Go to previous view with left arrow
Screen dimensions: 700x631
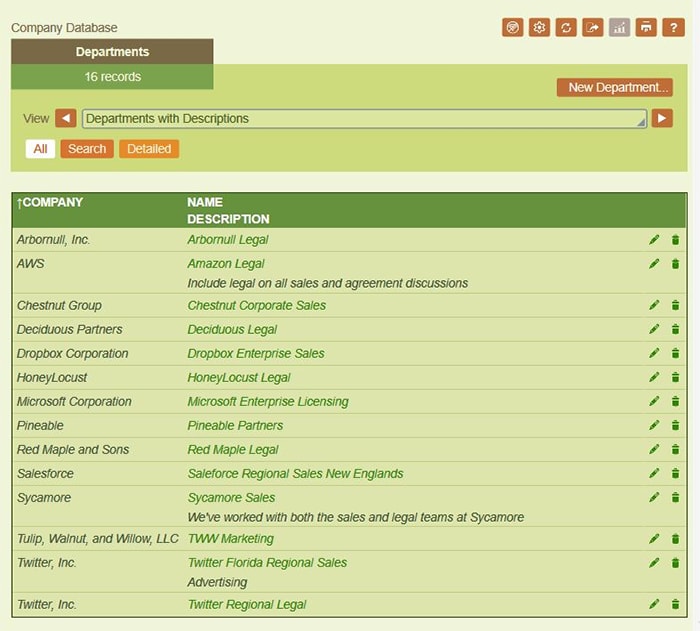pyautogui.click(x=66, y=119)
